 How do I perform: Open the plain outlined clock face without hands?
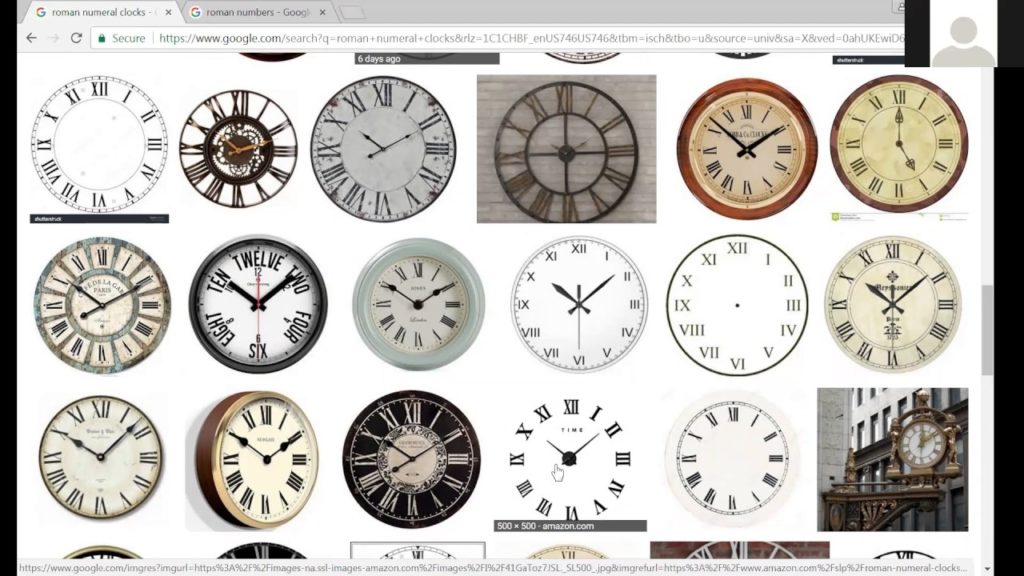(x=737, y=305)
